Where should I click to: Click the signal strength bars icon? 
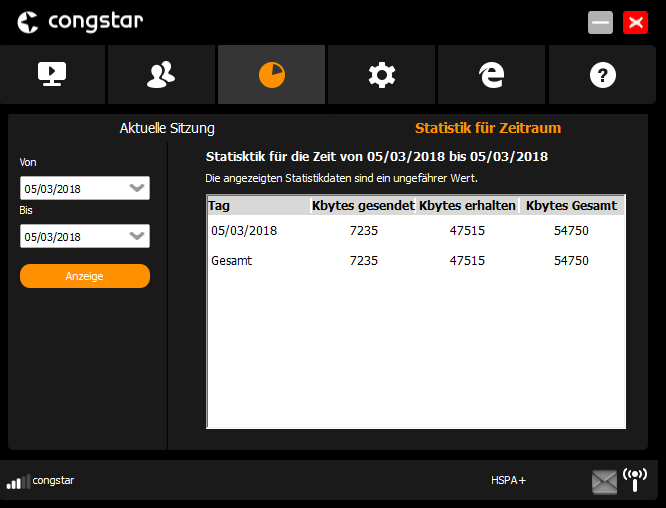[16, 482]
